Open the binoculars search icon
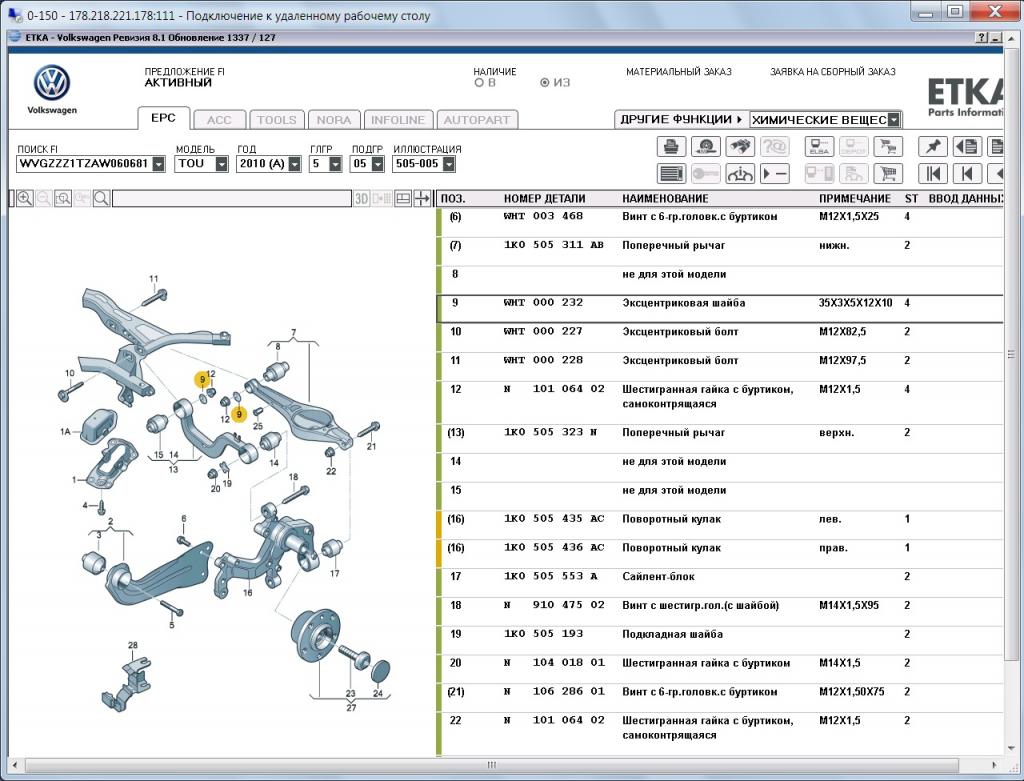 click(740, 146)
